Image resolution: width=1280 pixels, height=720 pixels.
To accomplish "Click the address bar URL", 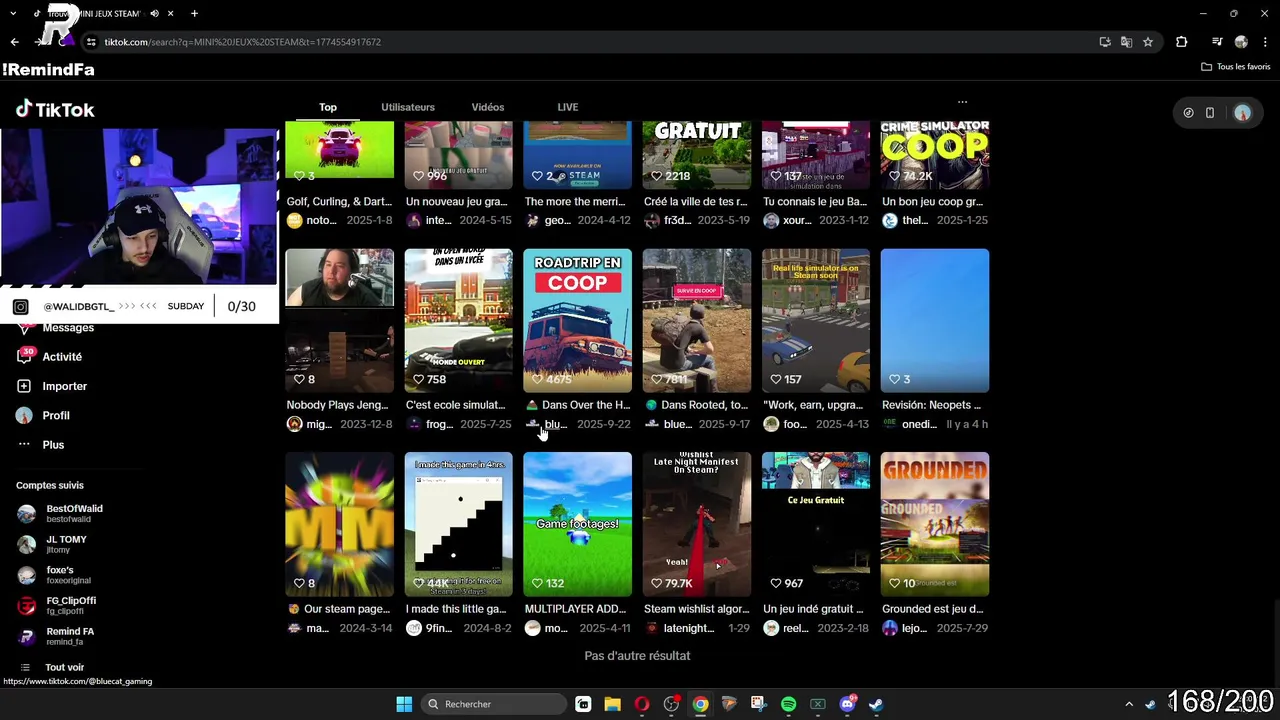I will tap(243, 42).
